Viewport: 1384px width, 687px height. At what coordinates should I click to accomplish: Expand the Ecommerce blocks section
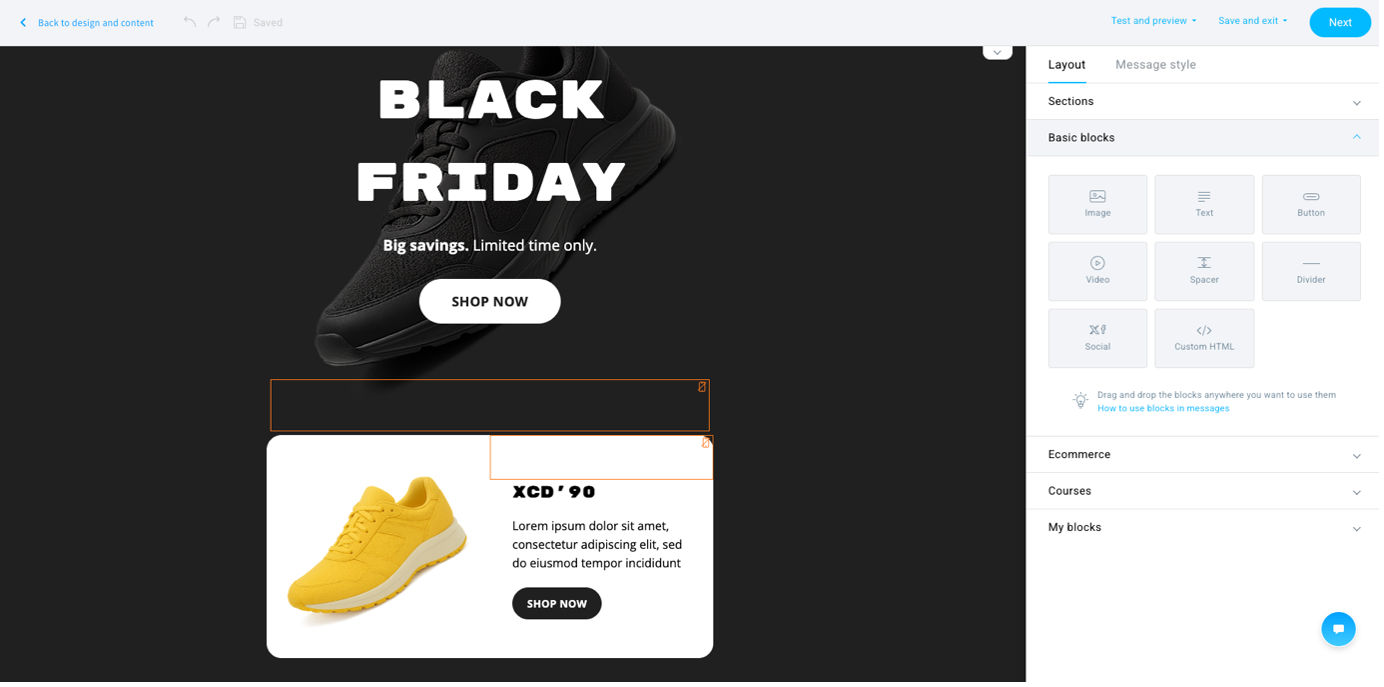(1200, 454)
